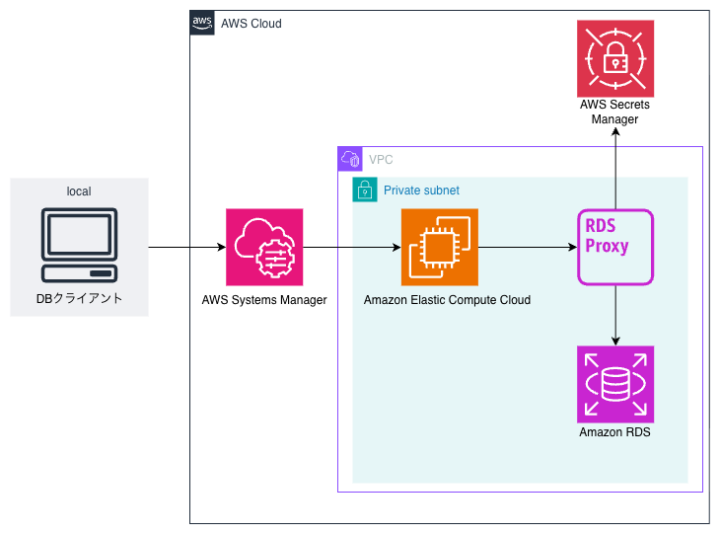This screenshot has width=720, height=534.
Task: Click the AWS logo in the Cloud header
Action: click(202, 23)
